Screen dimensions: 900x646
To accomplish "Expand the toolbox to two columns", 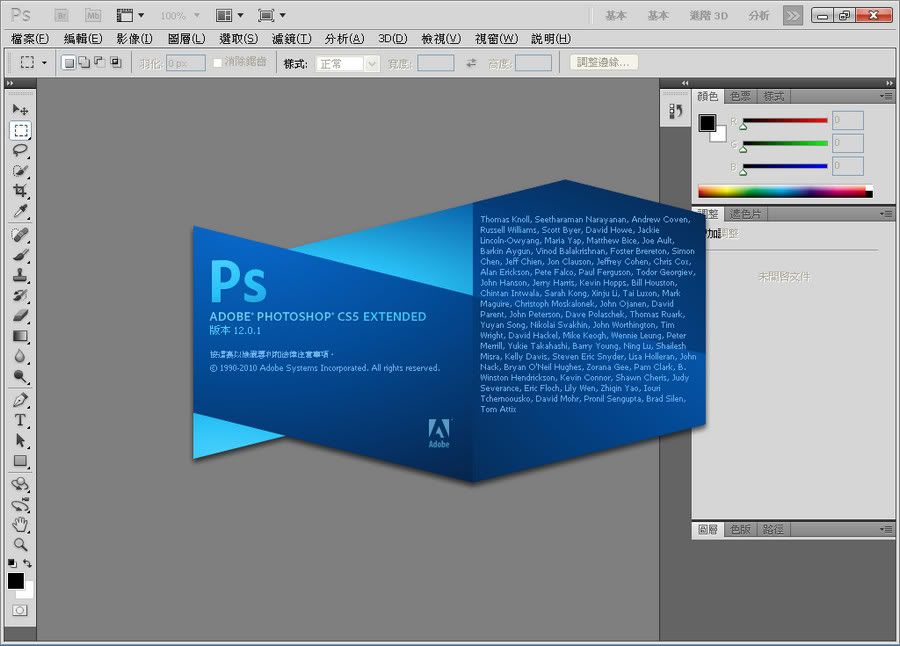I will (10, 84).
